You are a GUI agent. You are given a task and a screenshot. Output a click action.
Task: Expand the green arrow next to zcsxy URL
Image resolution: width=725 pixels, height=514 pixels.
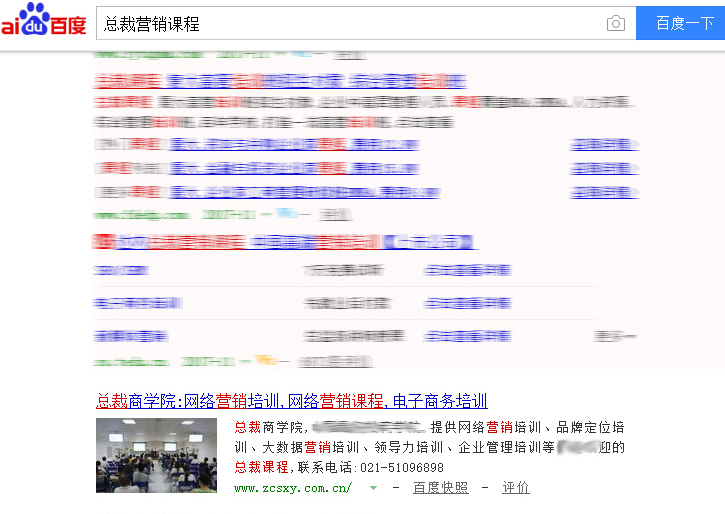click(373, 488)
